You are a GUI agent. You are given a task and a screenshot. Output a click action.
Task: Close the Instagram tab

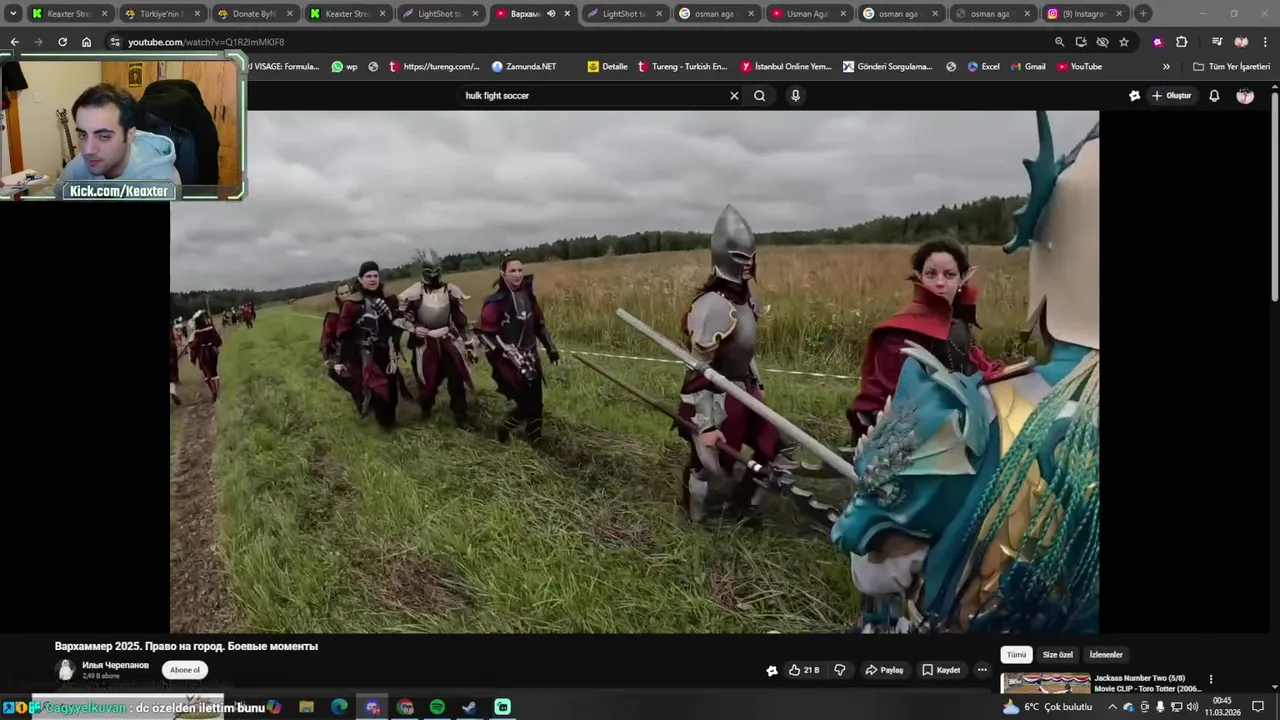[1119, 14]
